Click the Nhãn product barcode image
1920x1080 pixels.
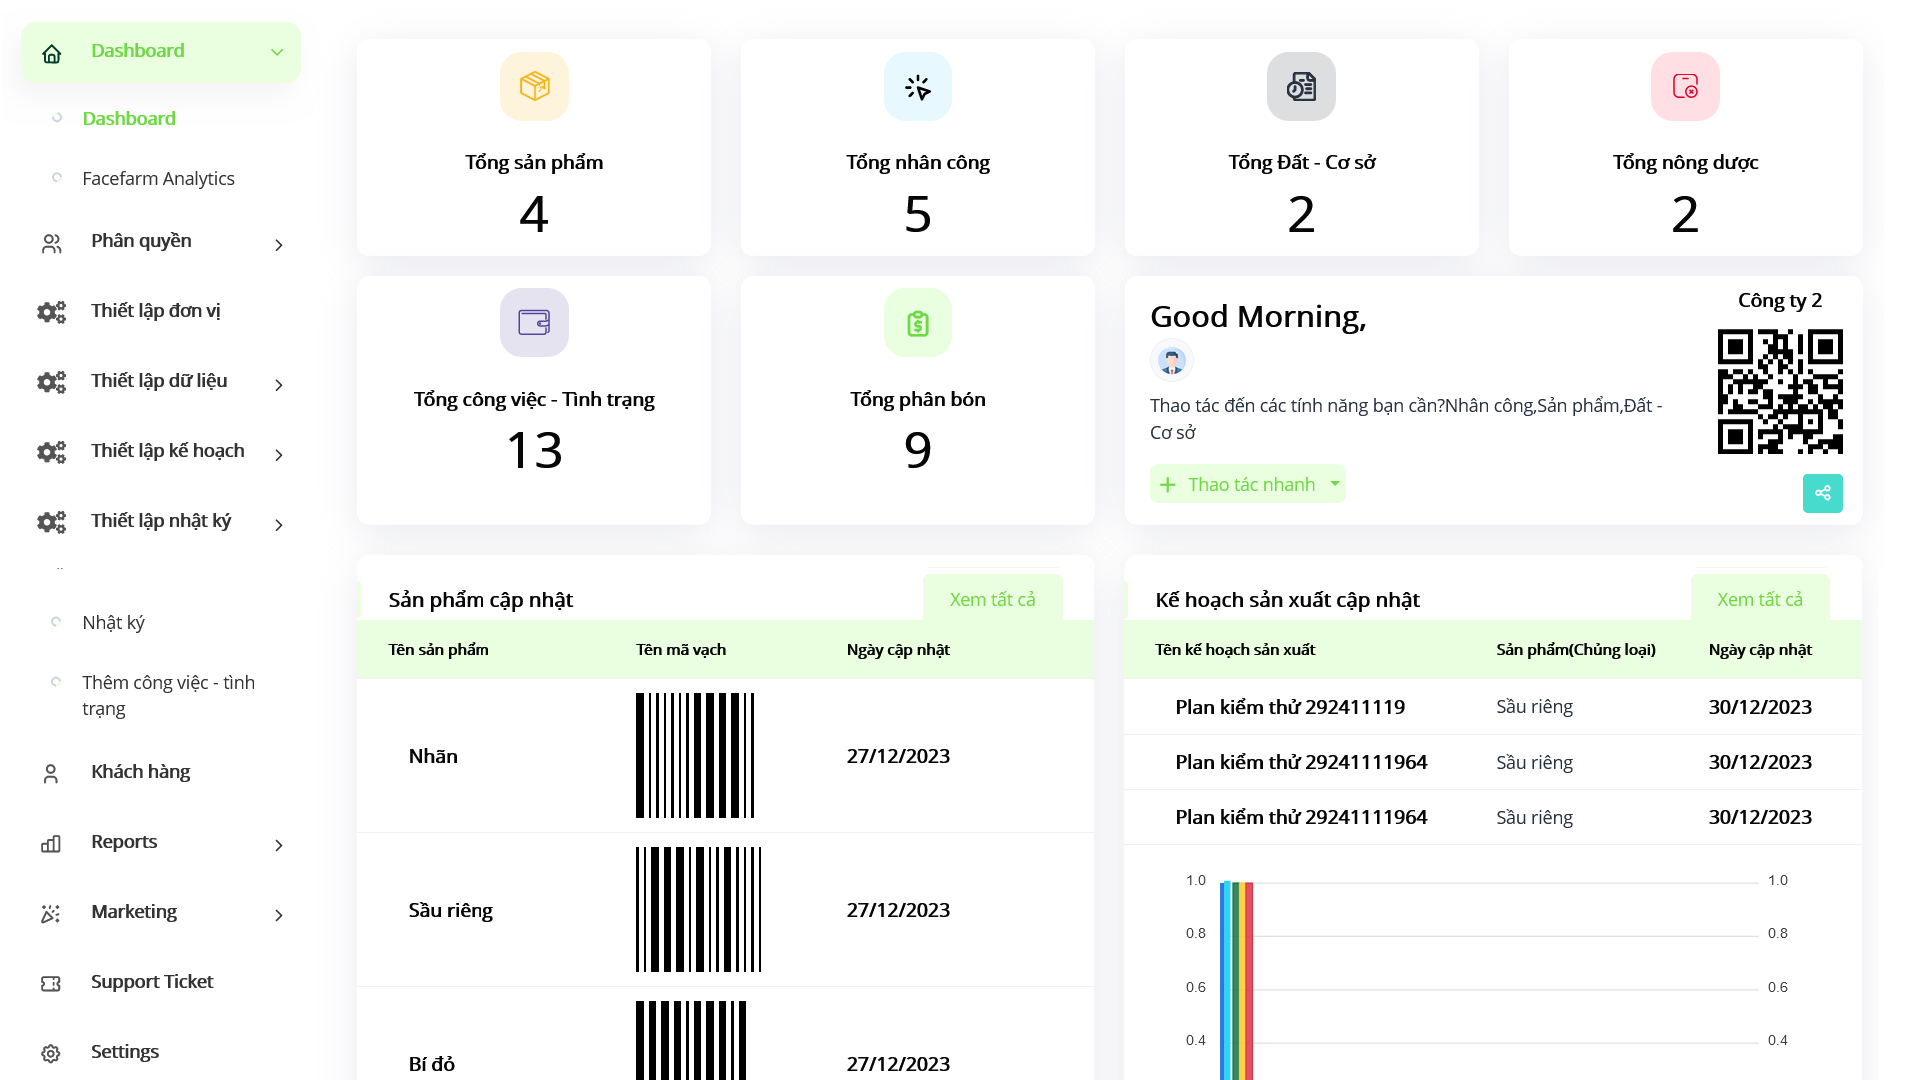click(x=695, y=755)
